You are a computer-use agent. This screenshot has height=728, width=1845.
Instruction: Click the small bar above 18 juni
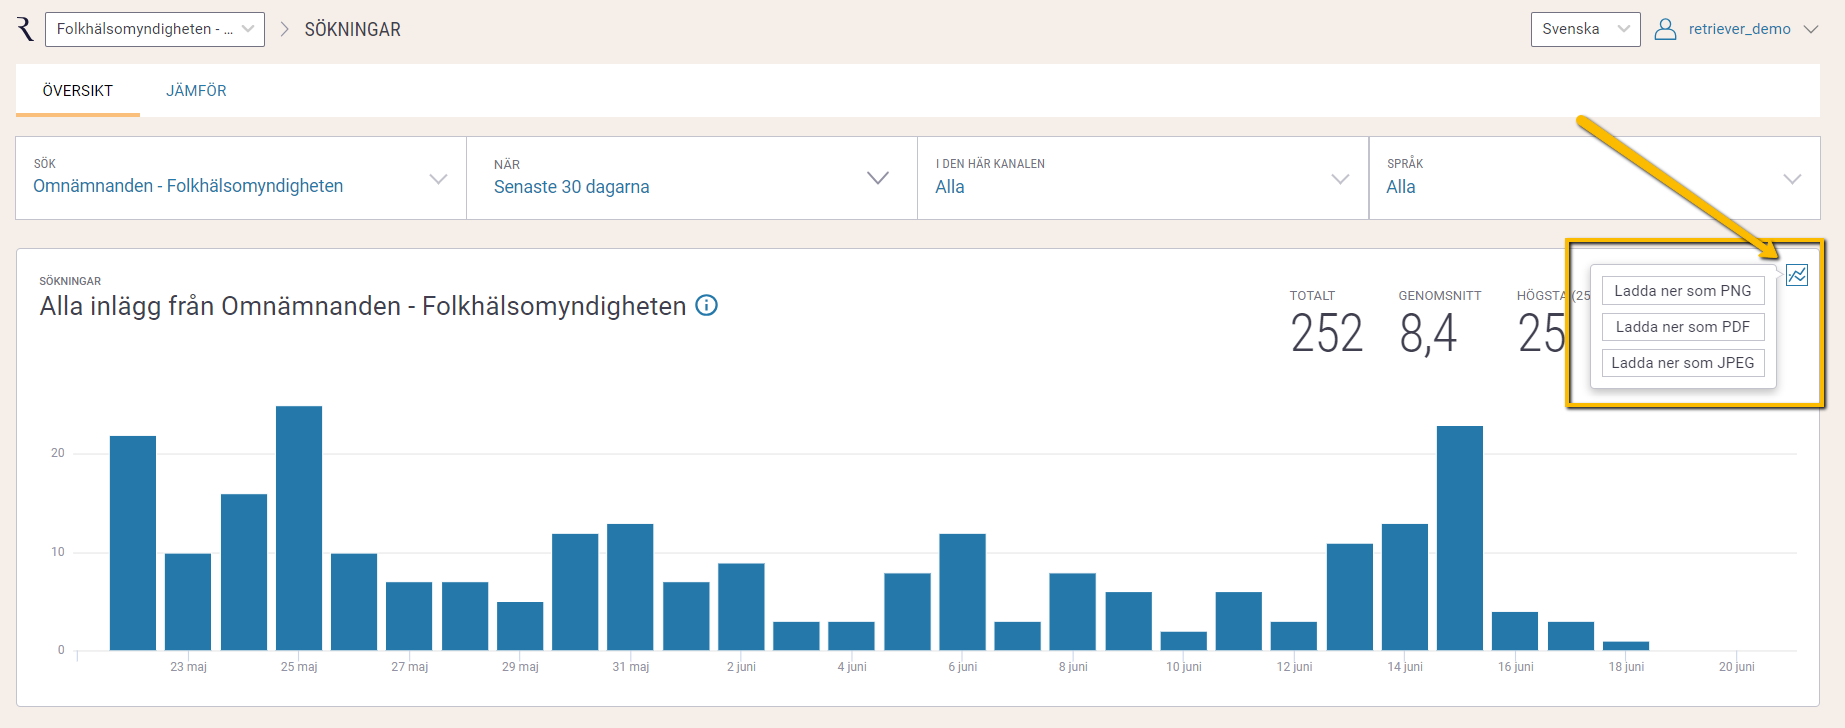[1626, 646]
